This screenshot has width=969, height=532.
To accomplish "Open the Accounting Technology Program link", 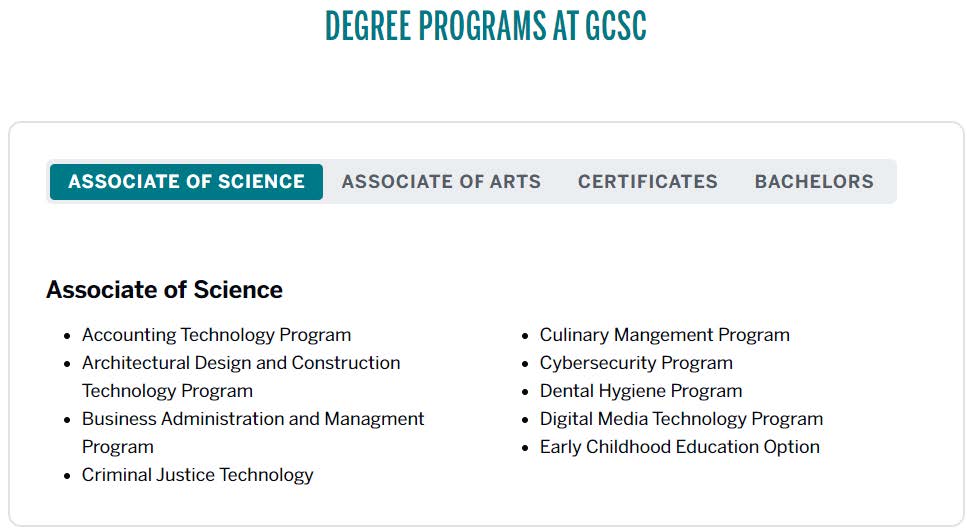I will pyautogui.click(x=216, y=335).
